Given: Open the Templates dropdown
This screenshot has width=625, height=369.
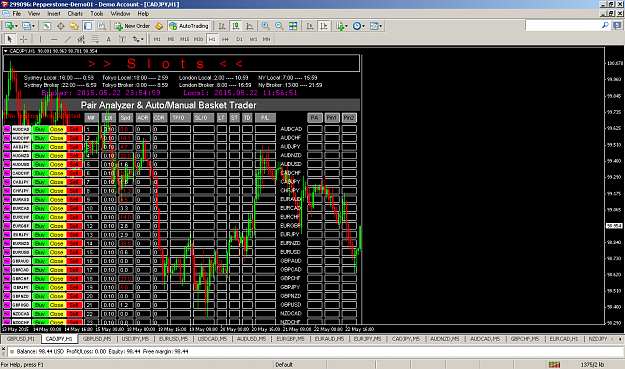Looking at the screenshot, I should (x=376, y=26).
